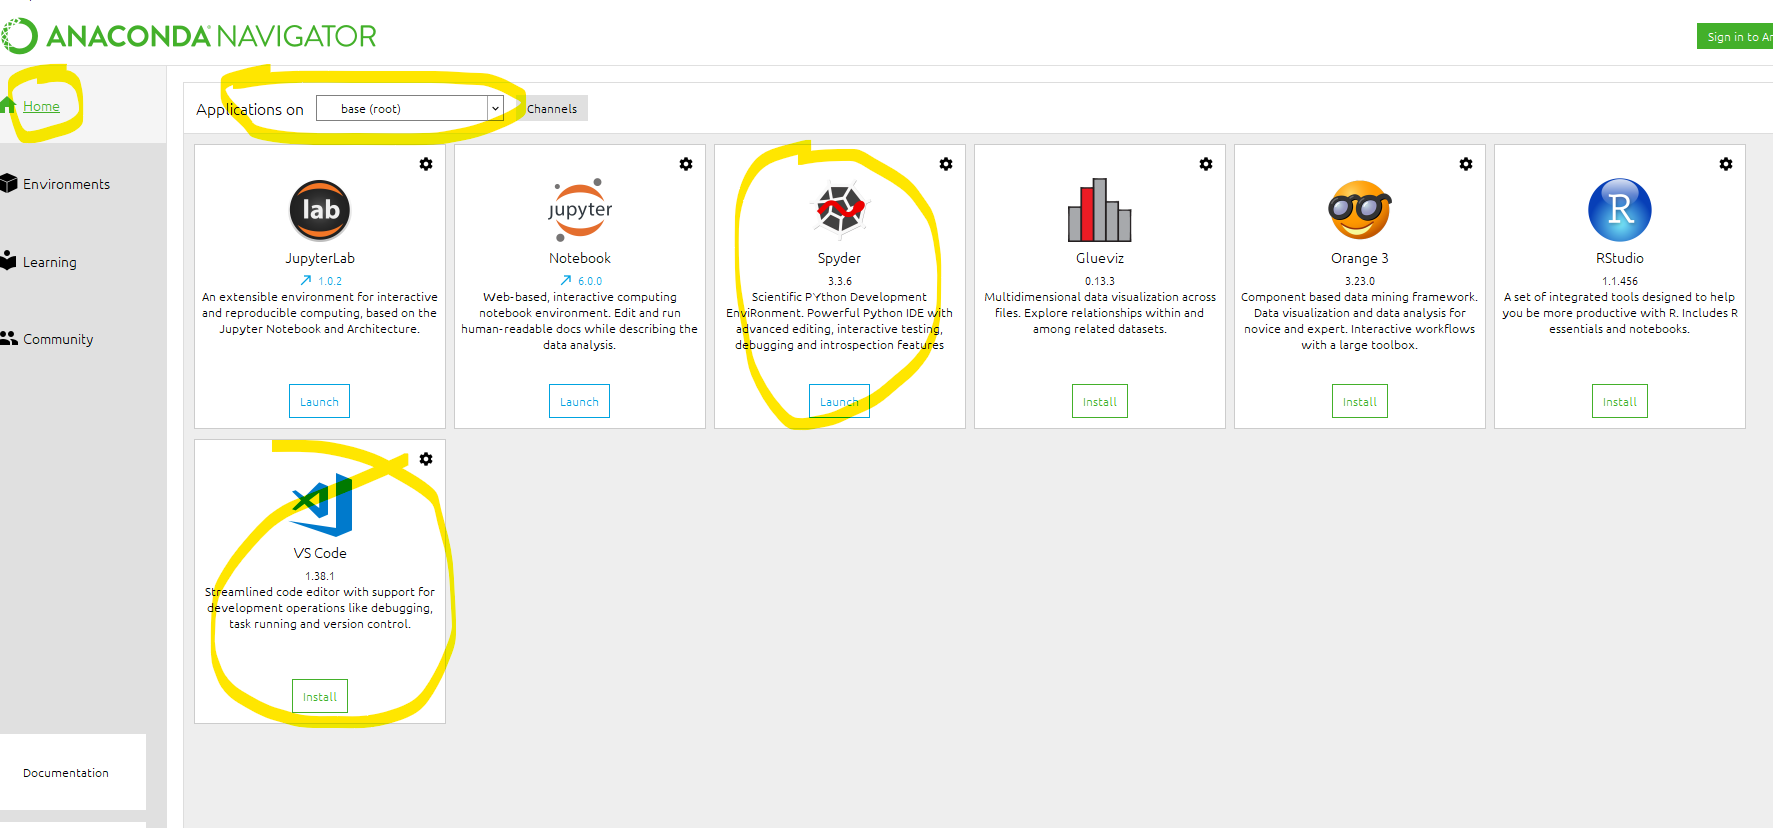1773x828 pixels.
Task: Launch Spyder
Action: [839, 401]
